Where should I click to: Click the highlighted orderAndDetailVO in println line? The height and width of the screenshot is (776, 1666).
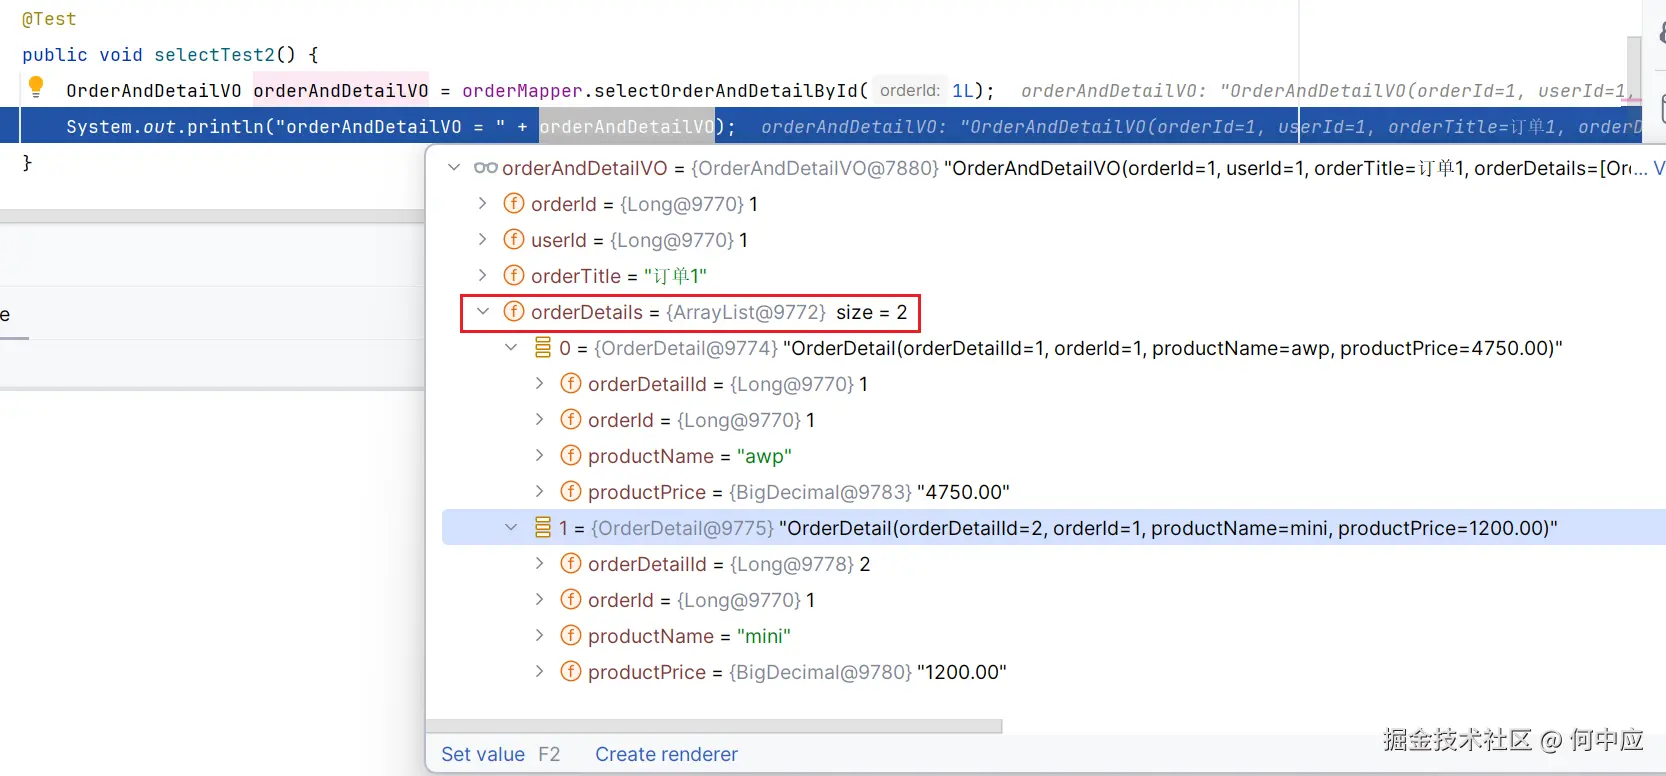[627, 127]
